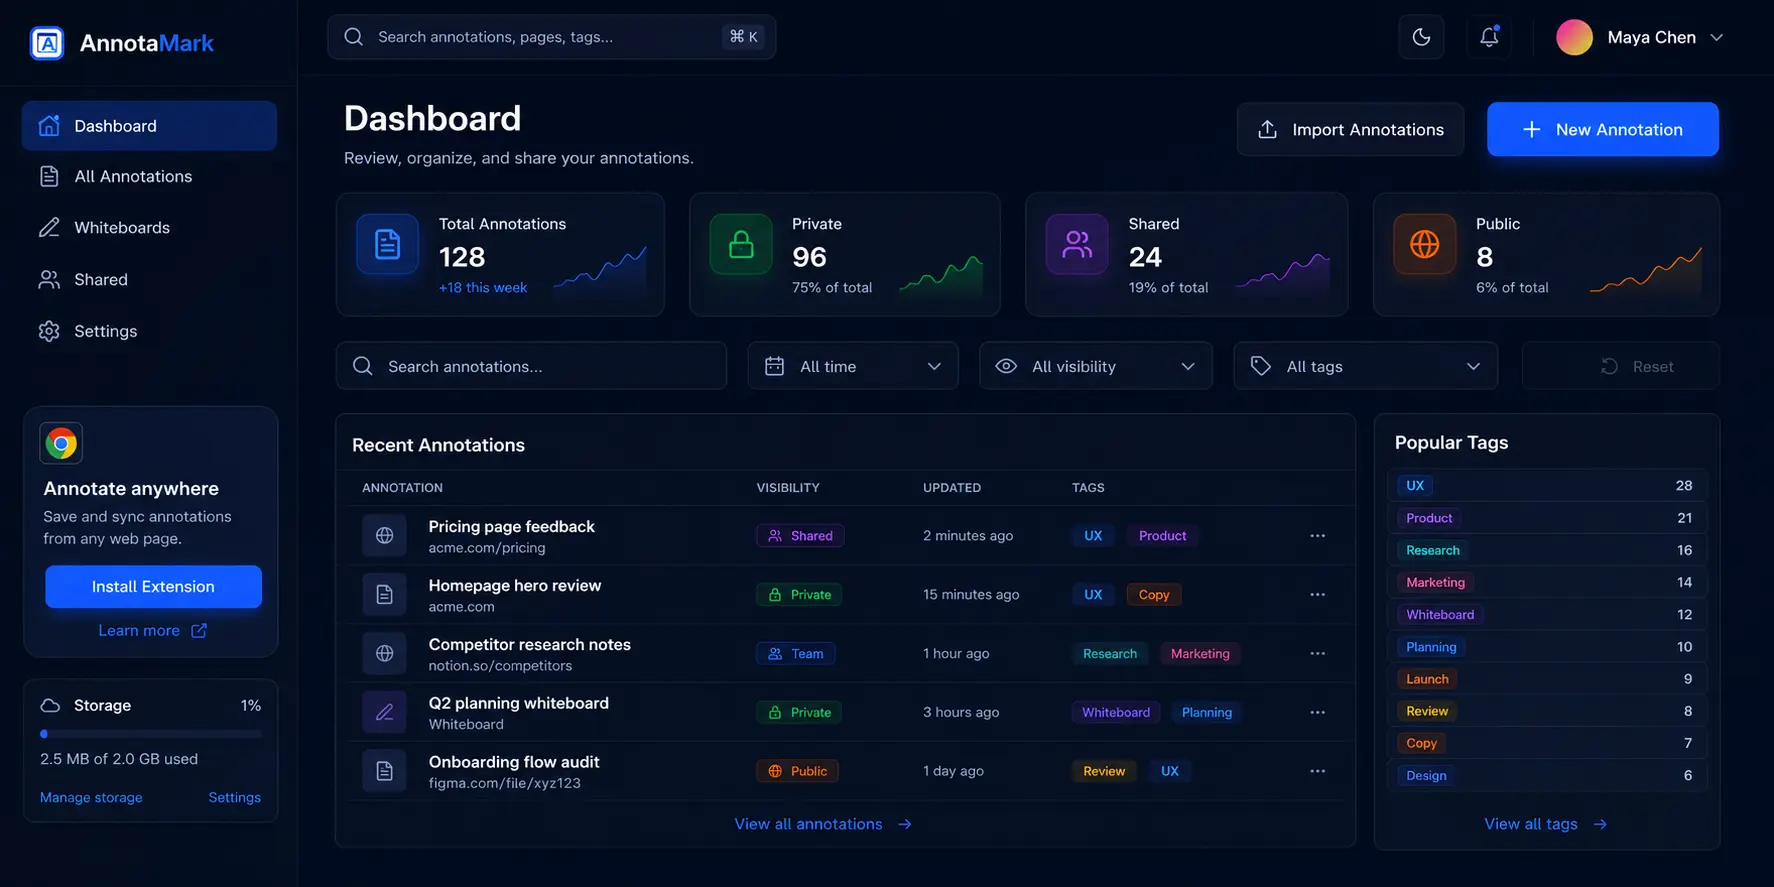Image resolution: width=1774 pixels, height=887 pixels.
Task: Select Research in Popular Tags
Action: coord(1547,550)
